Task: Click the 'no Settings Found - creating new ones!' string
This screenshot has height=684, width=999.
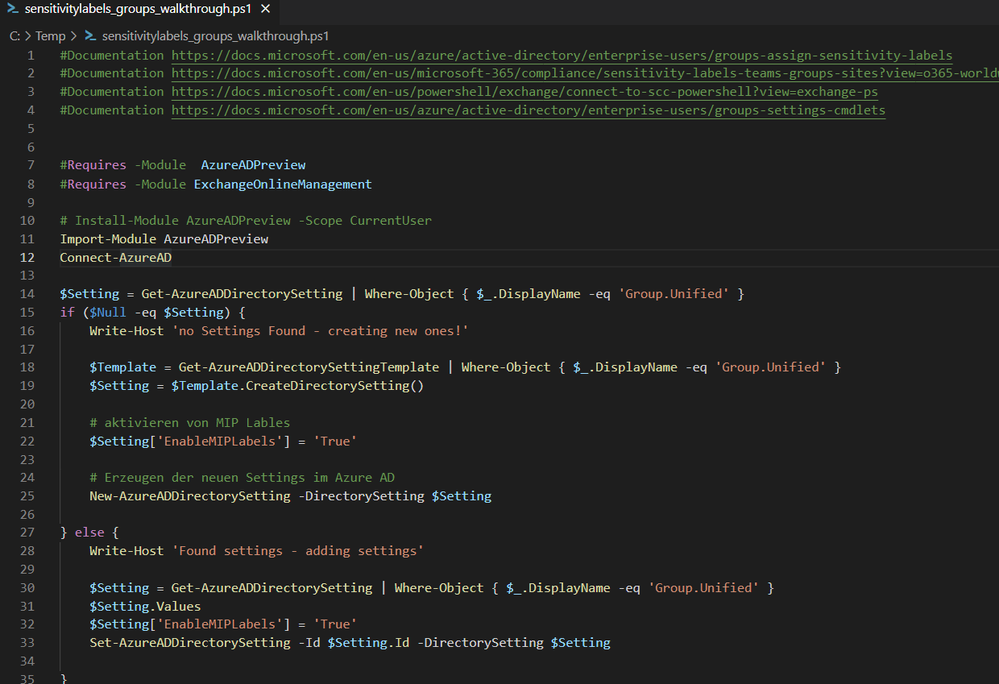Action: pos(320,331)
